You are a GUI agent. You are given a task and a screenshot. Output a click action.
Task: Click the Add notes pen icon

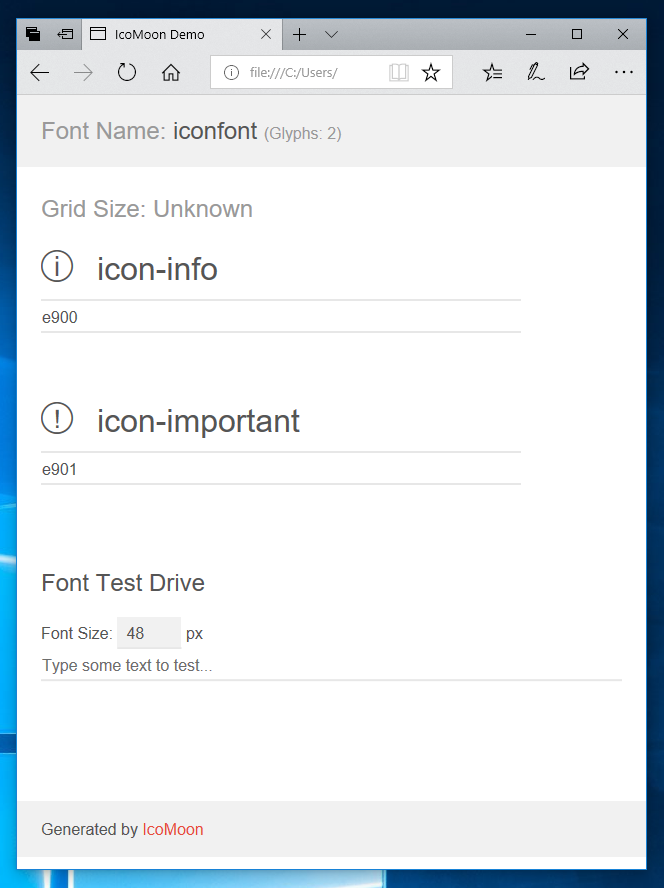click(x=535, y=72)
